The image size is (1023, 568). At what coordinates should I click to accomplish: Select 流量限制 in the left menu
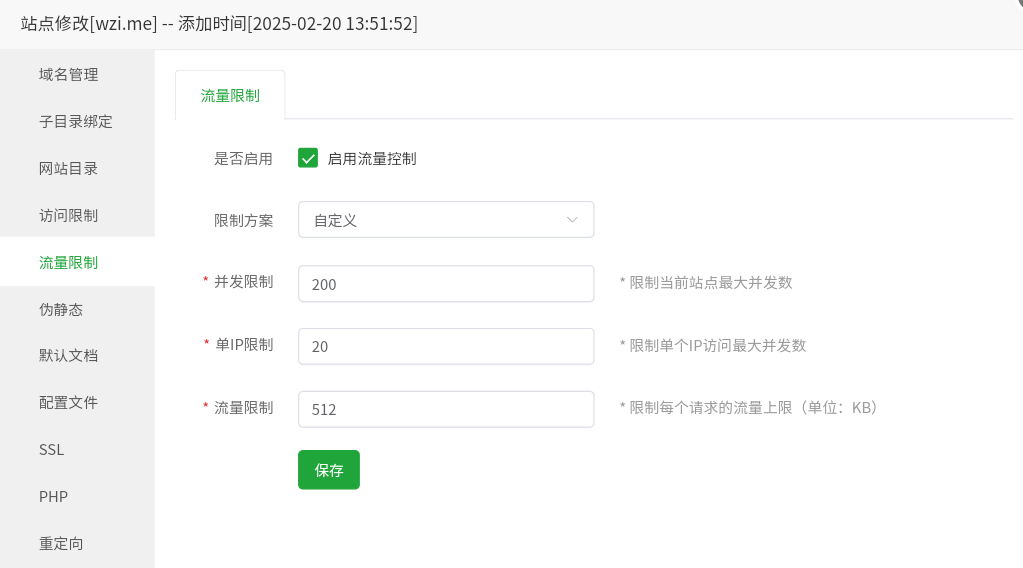pyautogui.click(x=68, y=262)
